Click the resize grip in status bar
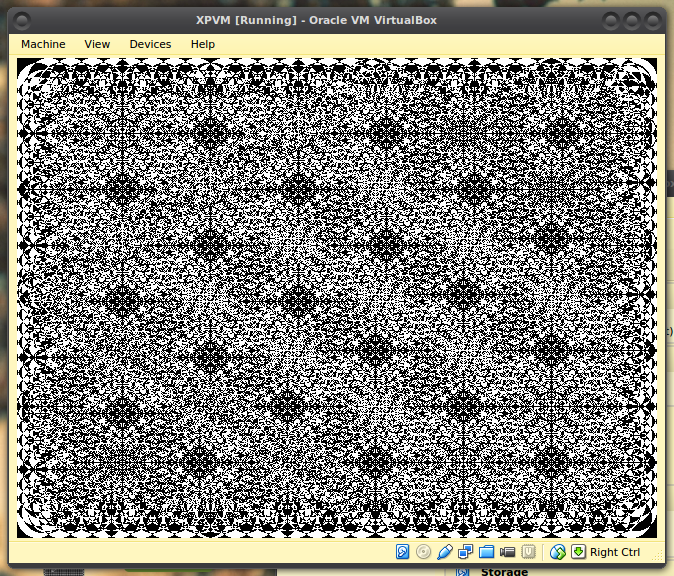The height and width of the screenshot is (576, 674). pyautogui.click(x=657, y=555)
